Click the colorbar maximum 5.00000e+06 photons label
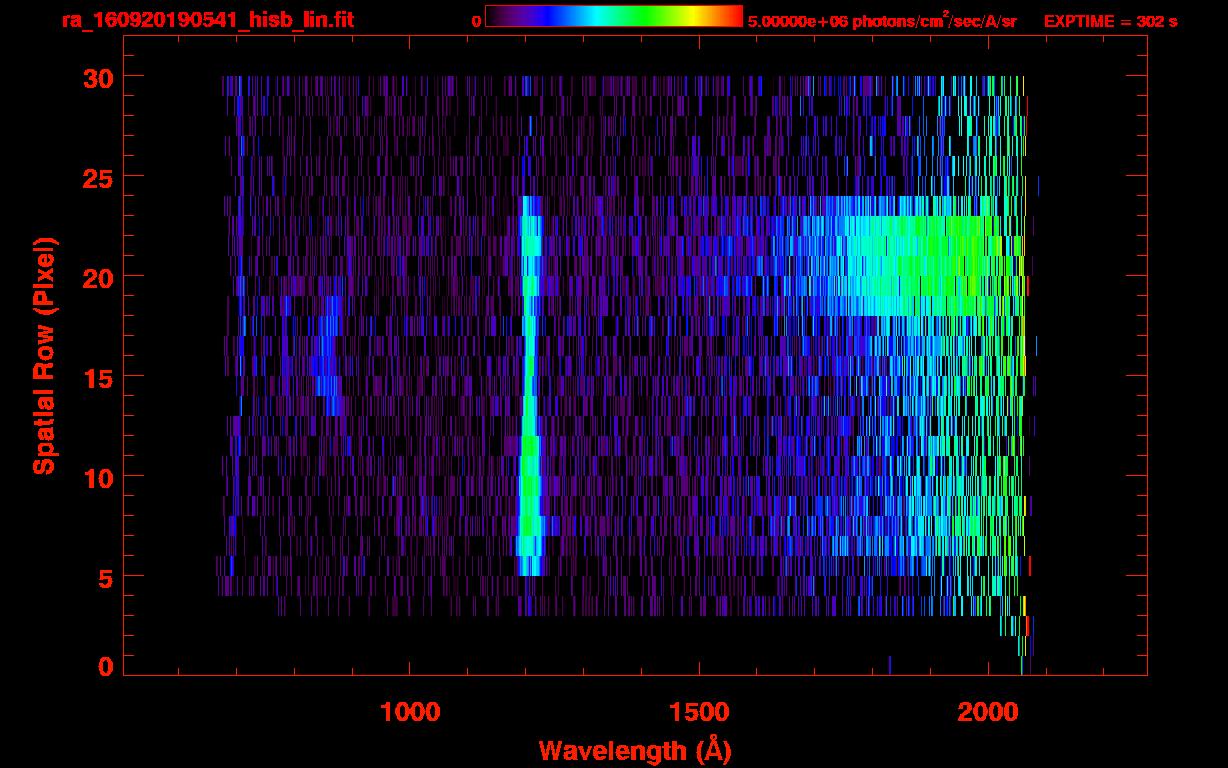This screenshot has width=1228, height=768. pos(882,21)
